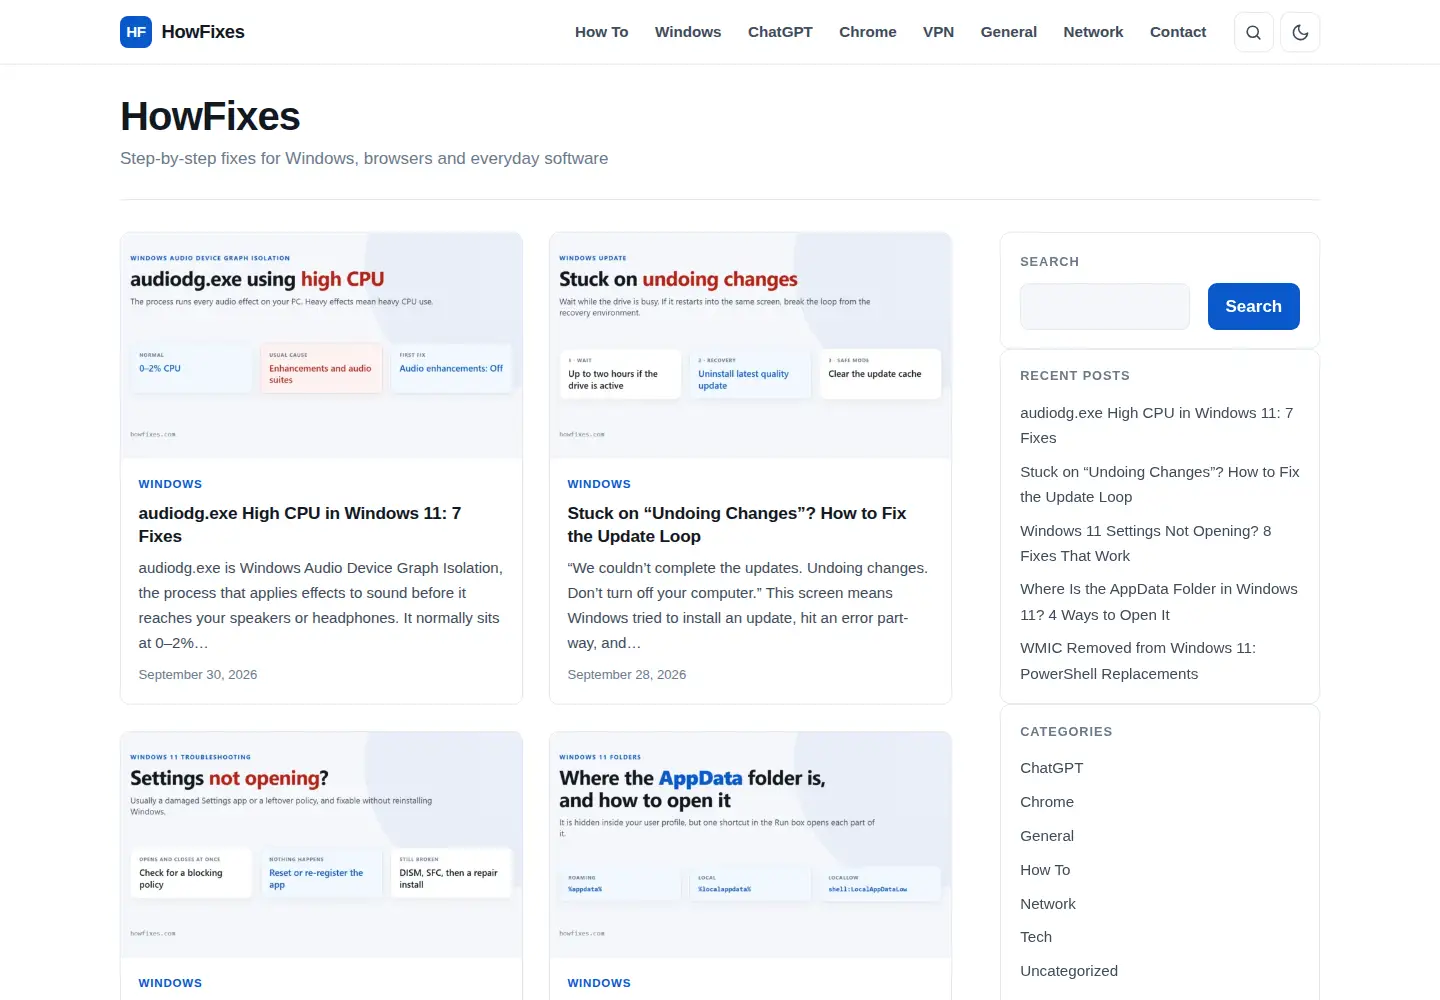Click Windows category above Undoing Changes article
Viewport: 1440px width, 1000px height.
click(x=599, y=484)
